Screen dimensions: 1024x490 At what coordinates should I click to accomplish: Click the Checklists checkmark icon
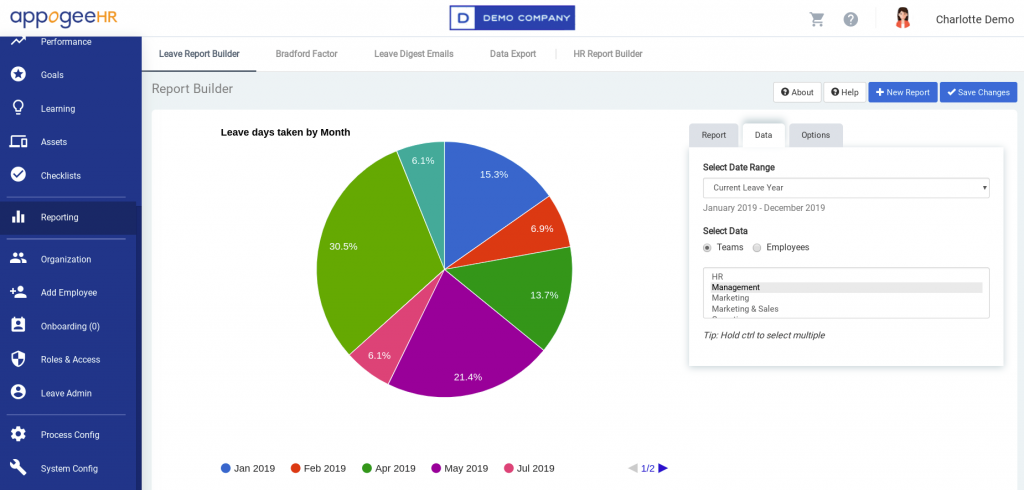tap(18, 175)
